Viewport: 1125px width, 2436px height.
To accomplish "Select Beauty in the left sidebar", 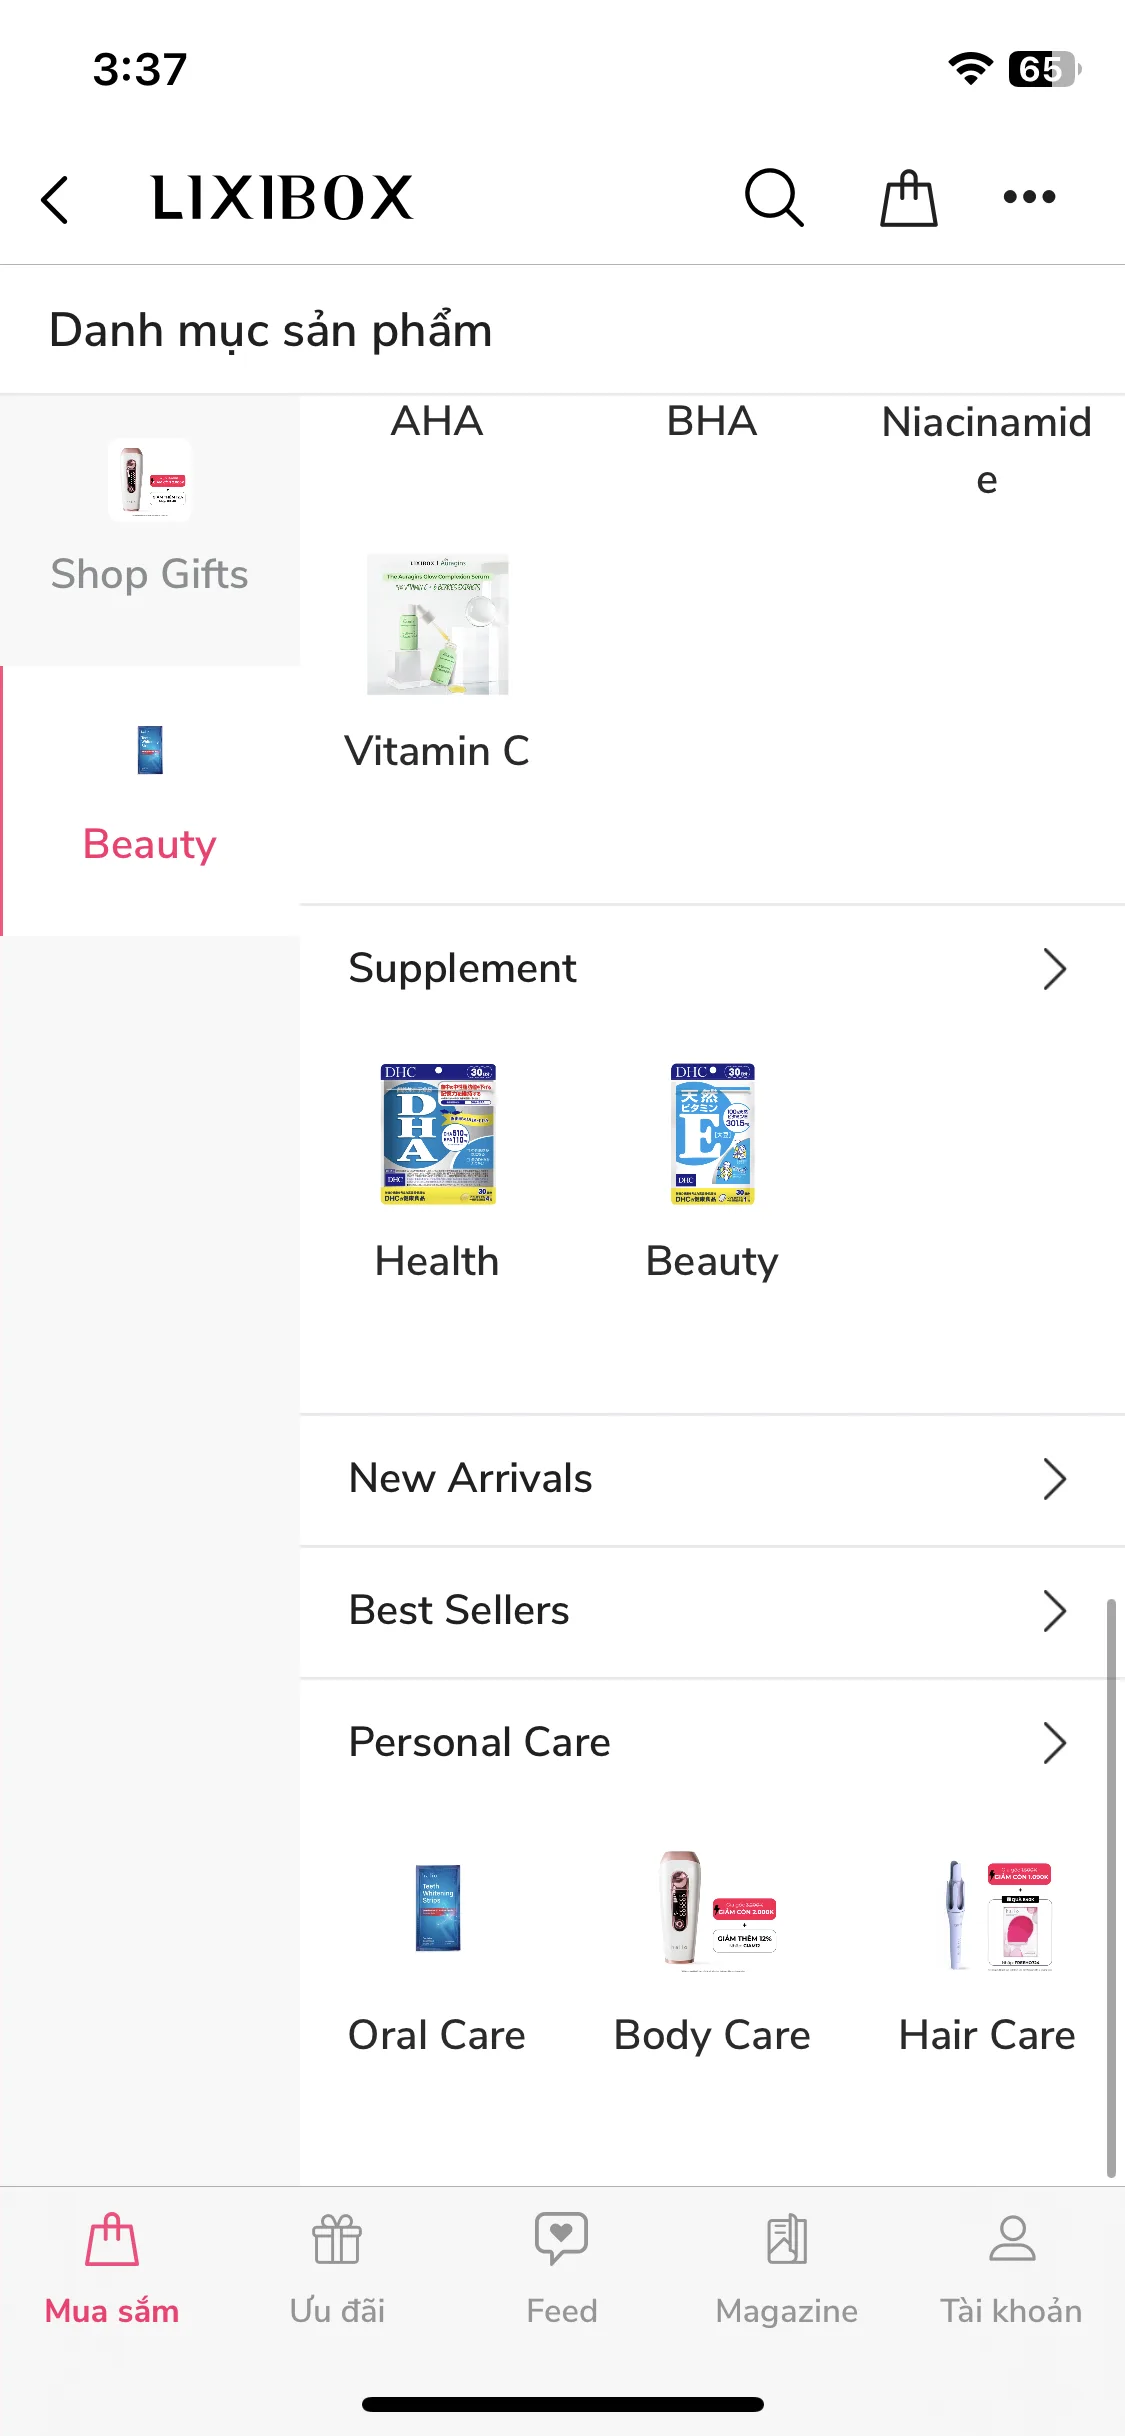I will point(150,800).
